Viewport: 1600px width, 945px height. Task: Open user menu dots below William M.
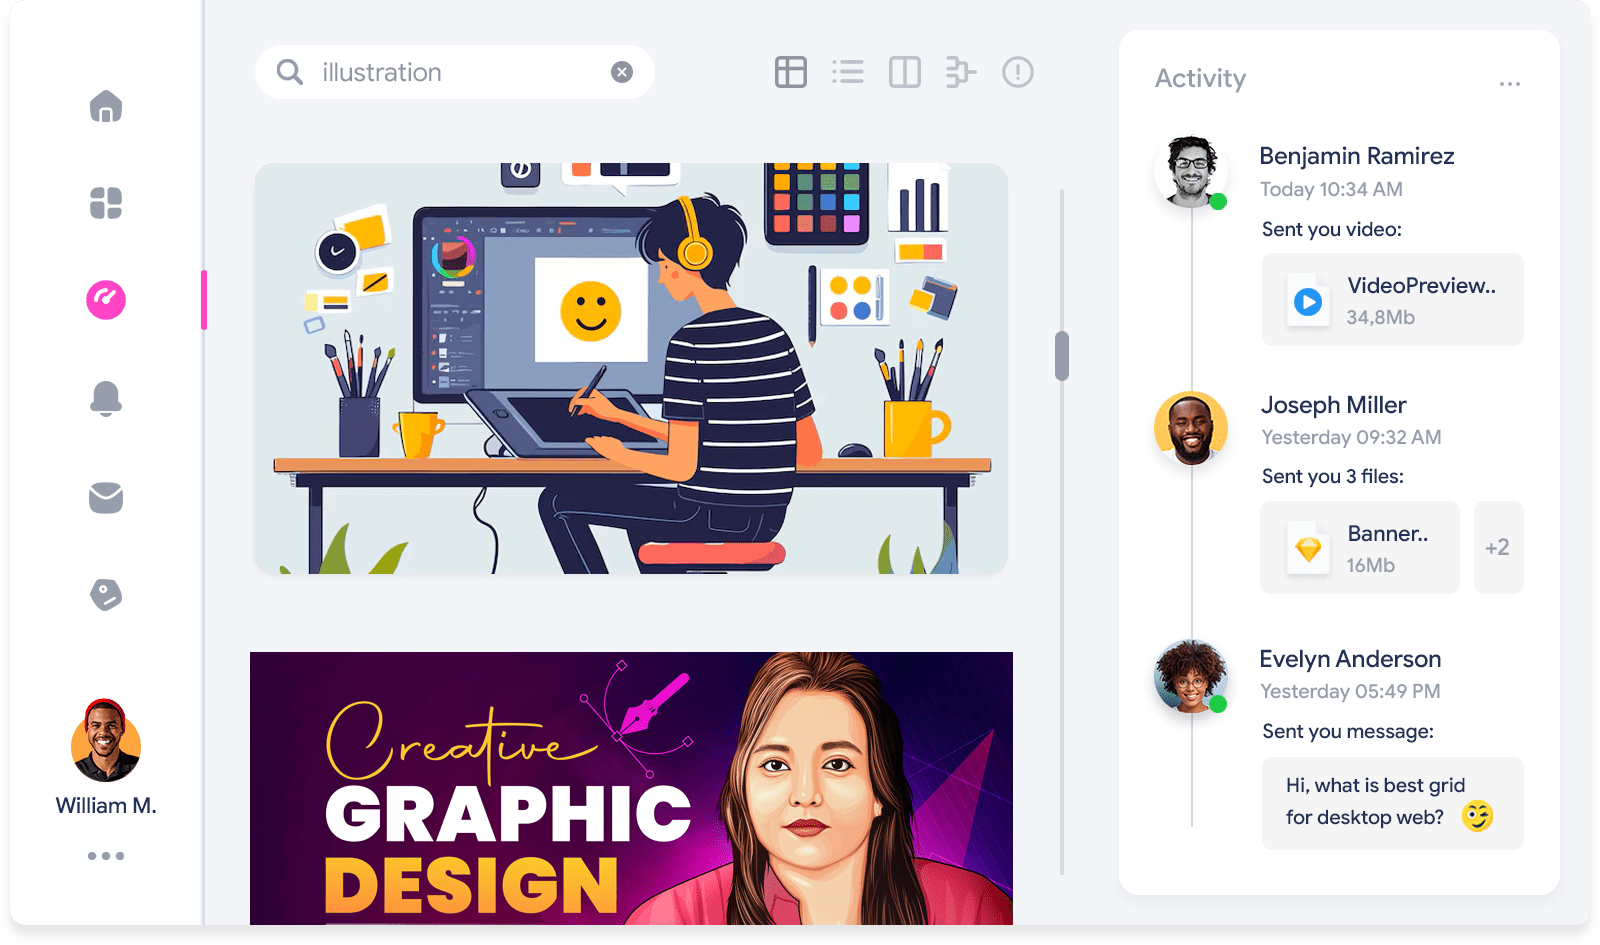106,856
